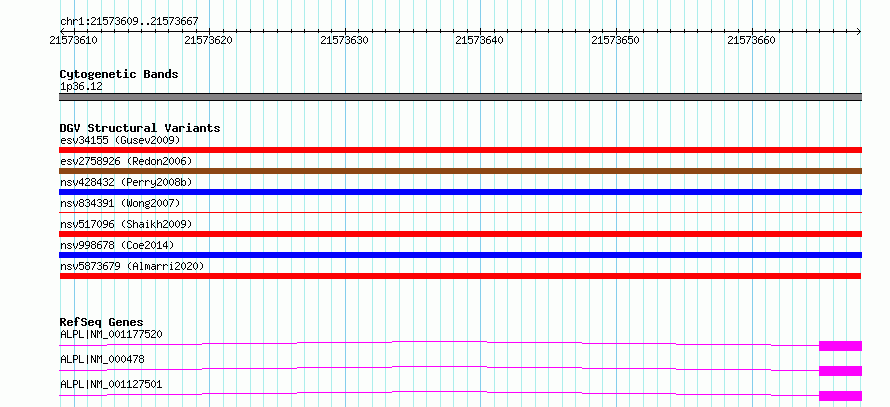Click the magenta exon block of NM_001177520
Viewport: 890px width, 407px height.
click(x=841, y=346)
